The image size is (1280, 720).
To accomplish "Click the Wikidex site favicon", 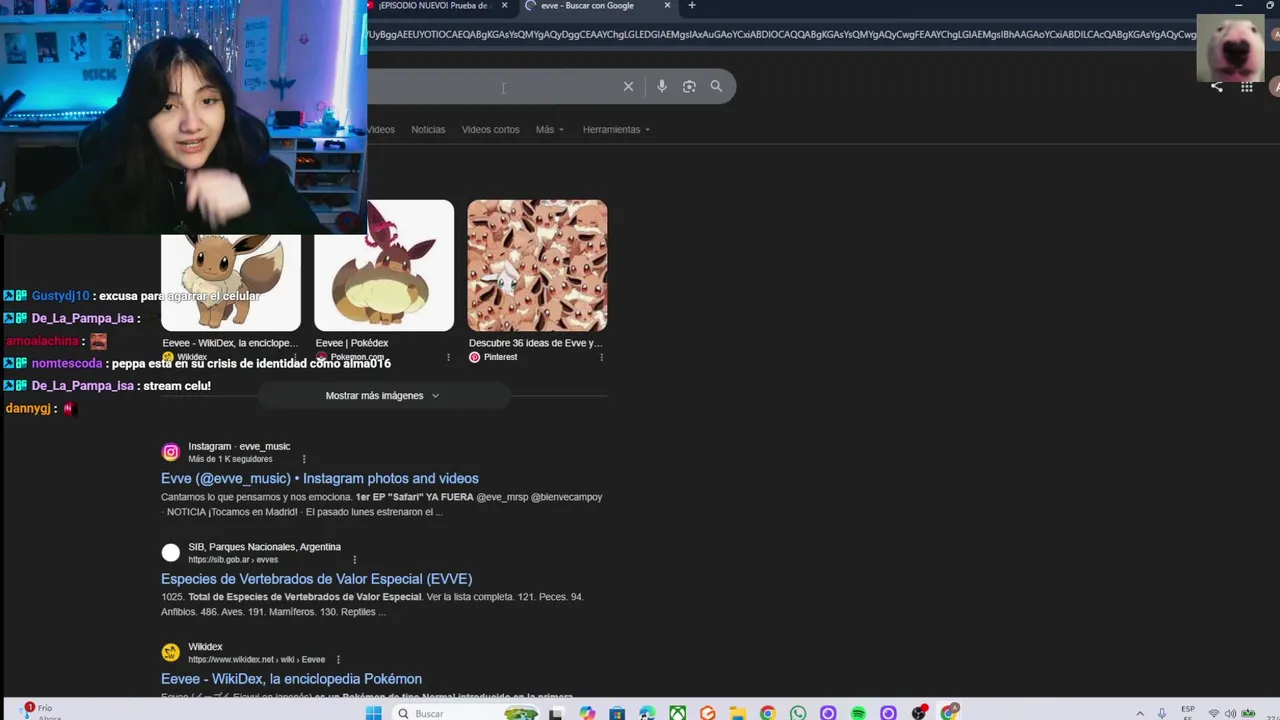I will tap(171, 652).
